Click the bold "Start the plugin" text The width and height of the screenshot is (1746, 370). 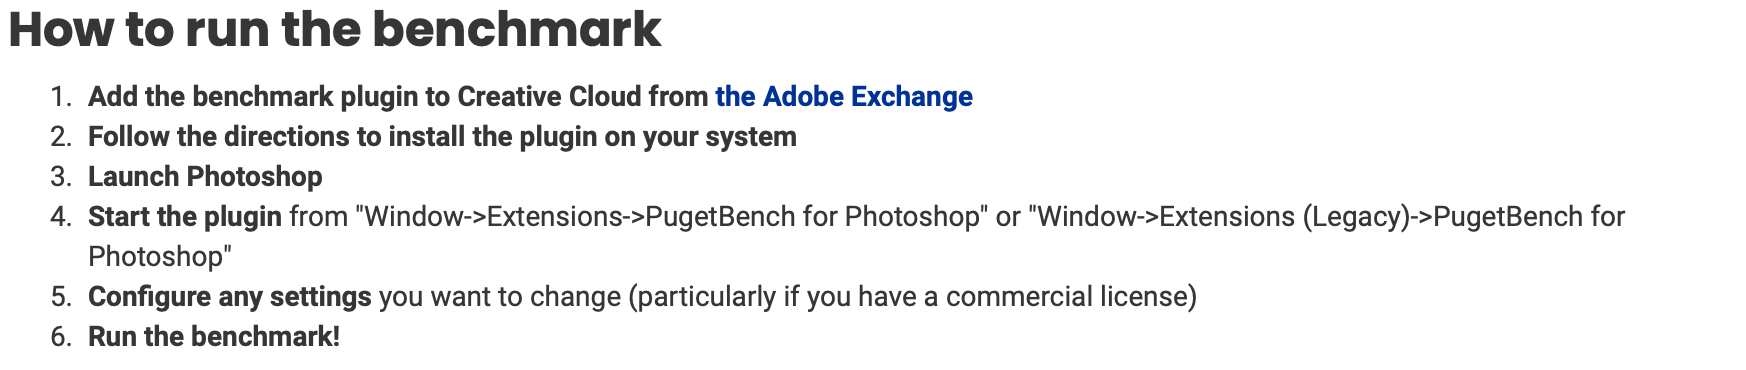click(x=185, y=217)
